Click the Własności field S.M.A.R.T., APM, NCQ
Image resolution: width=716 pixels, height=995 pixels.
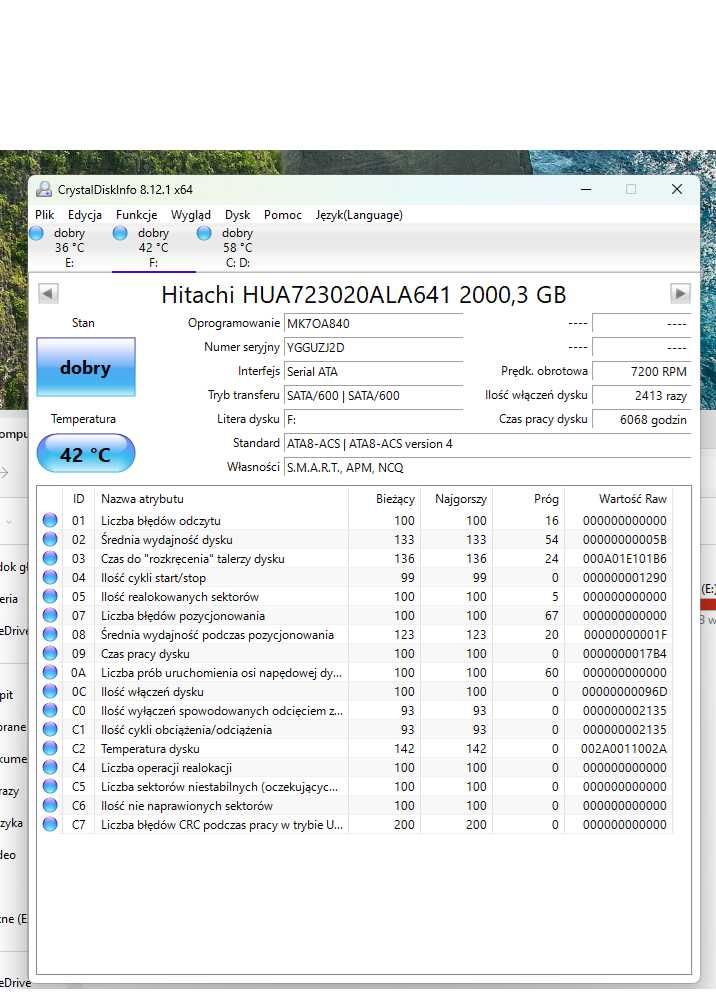pyautogui.click(x=487, y=468)
